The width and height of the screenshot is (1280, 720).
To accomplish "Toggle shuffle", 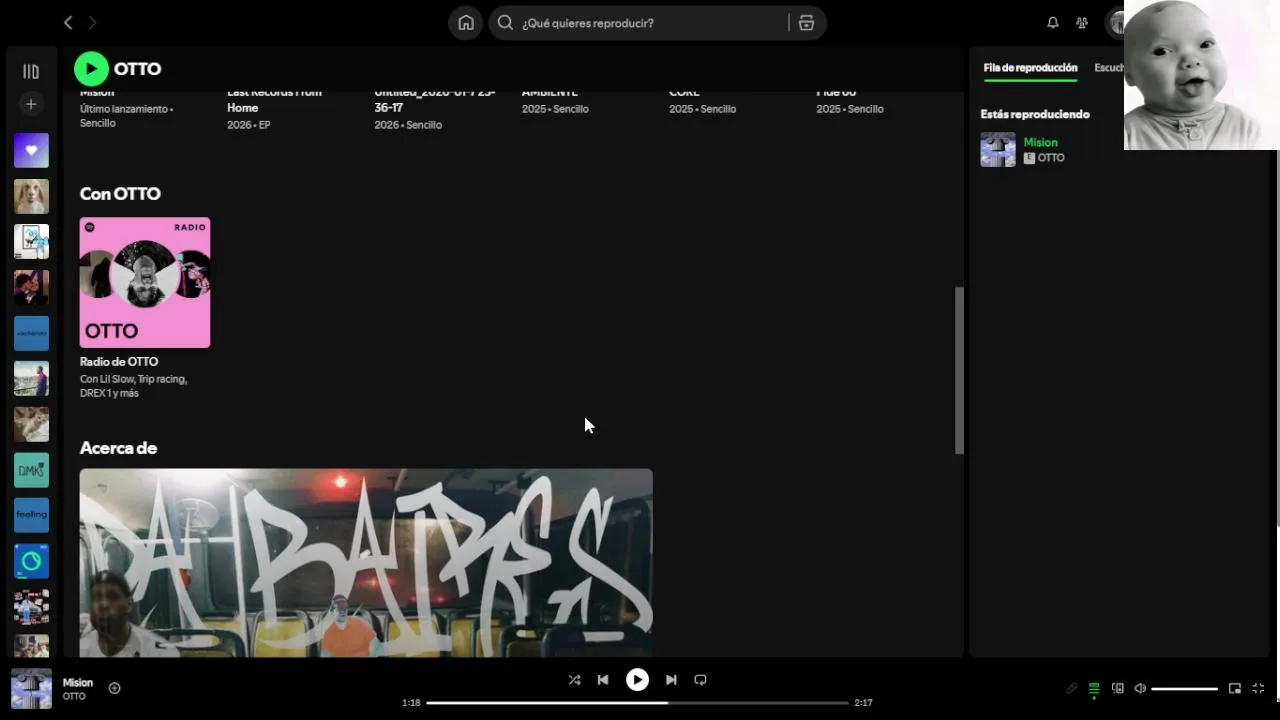I will click(x=574, y=680).
